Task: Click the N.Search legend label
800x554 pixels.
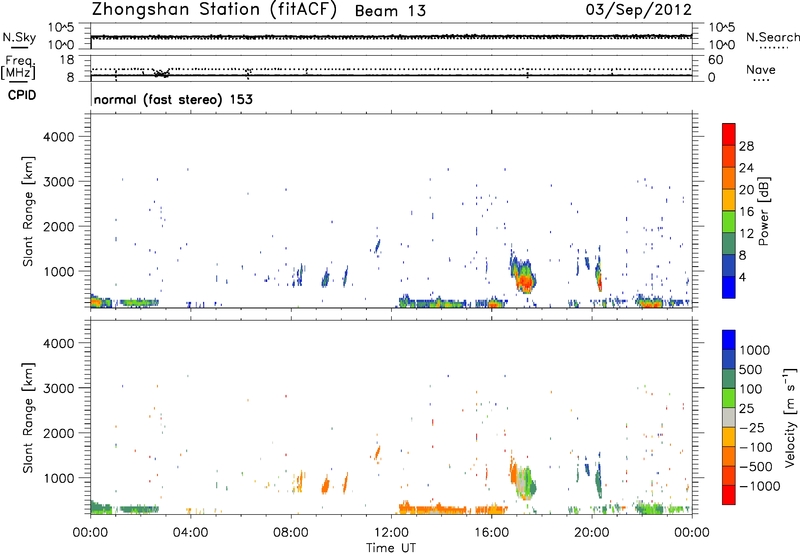Action: pyautogui.click(x=772, y=37)
